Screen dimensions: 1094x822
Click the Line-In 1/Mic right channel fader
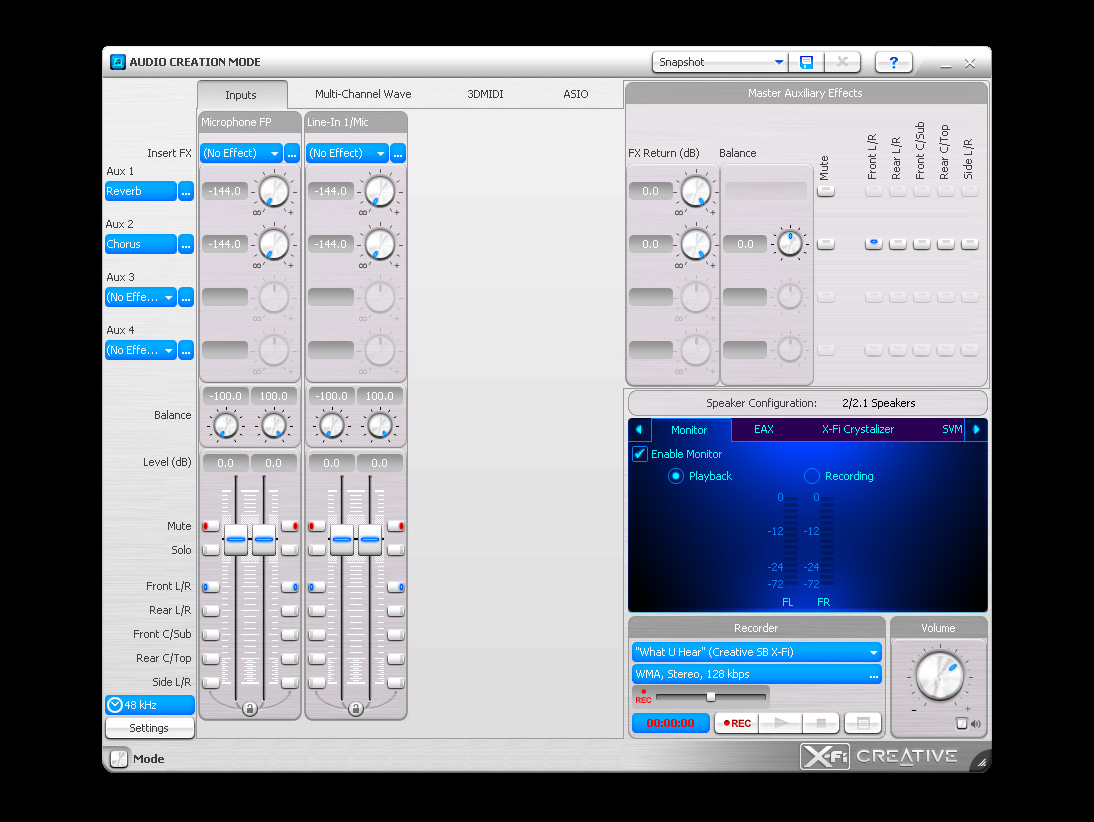click(x=370, y=539)
